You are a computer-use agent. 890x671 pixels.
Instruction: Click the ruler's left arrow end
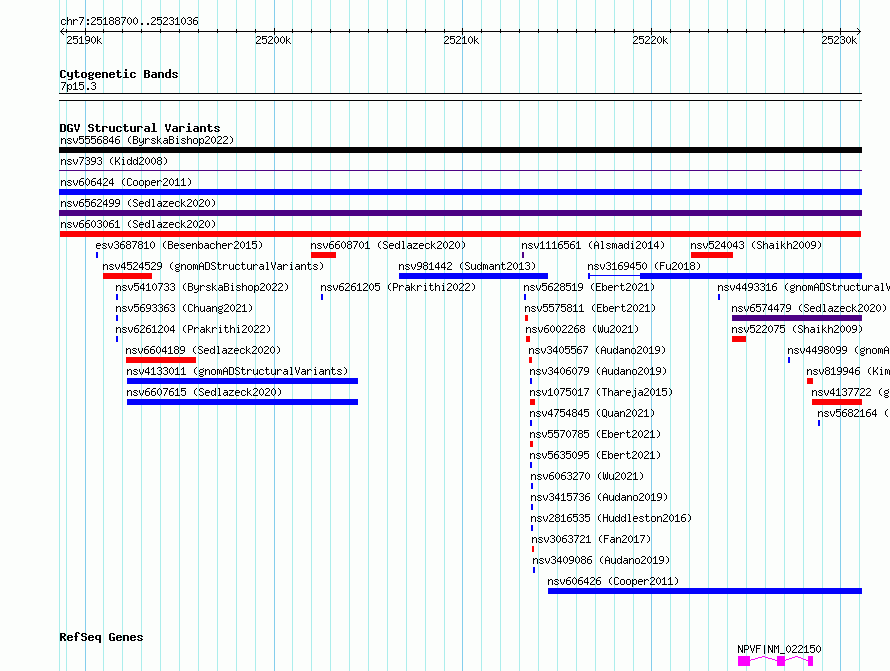pyautogui.click(x=62, y=32)
